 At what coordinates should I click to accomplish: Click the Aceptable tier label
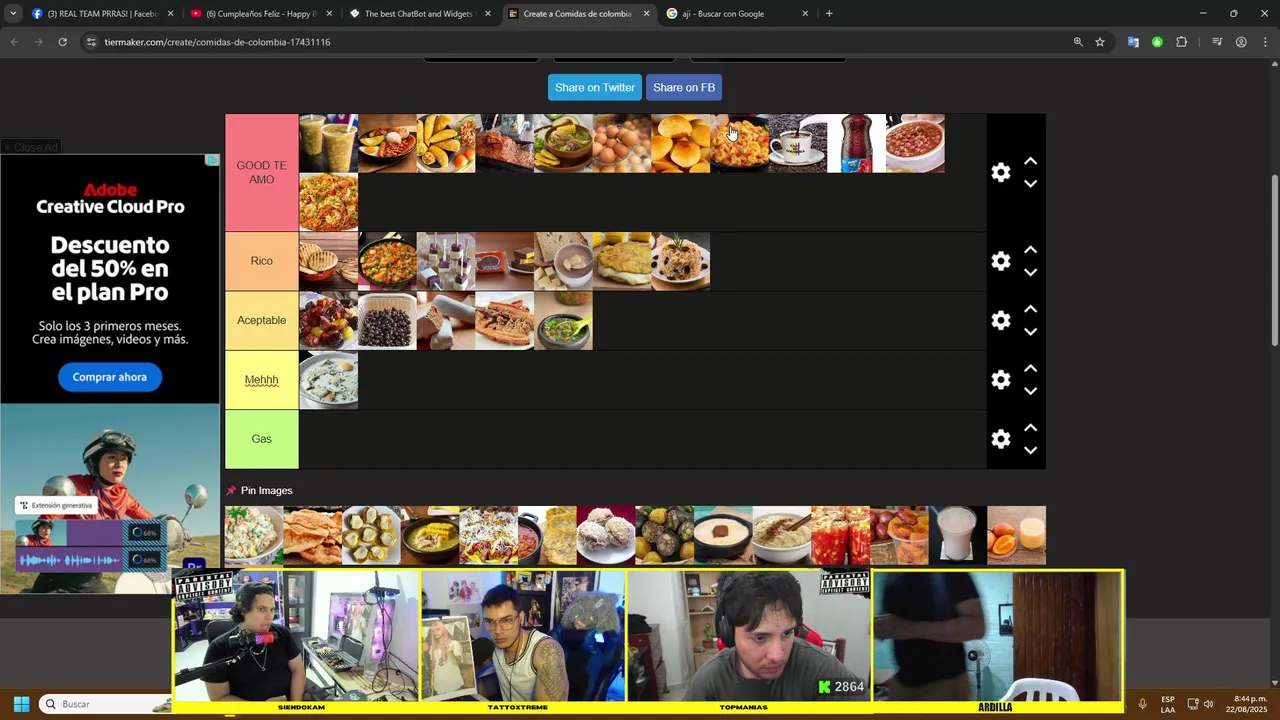coord(261,320)
